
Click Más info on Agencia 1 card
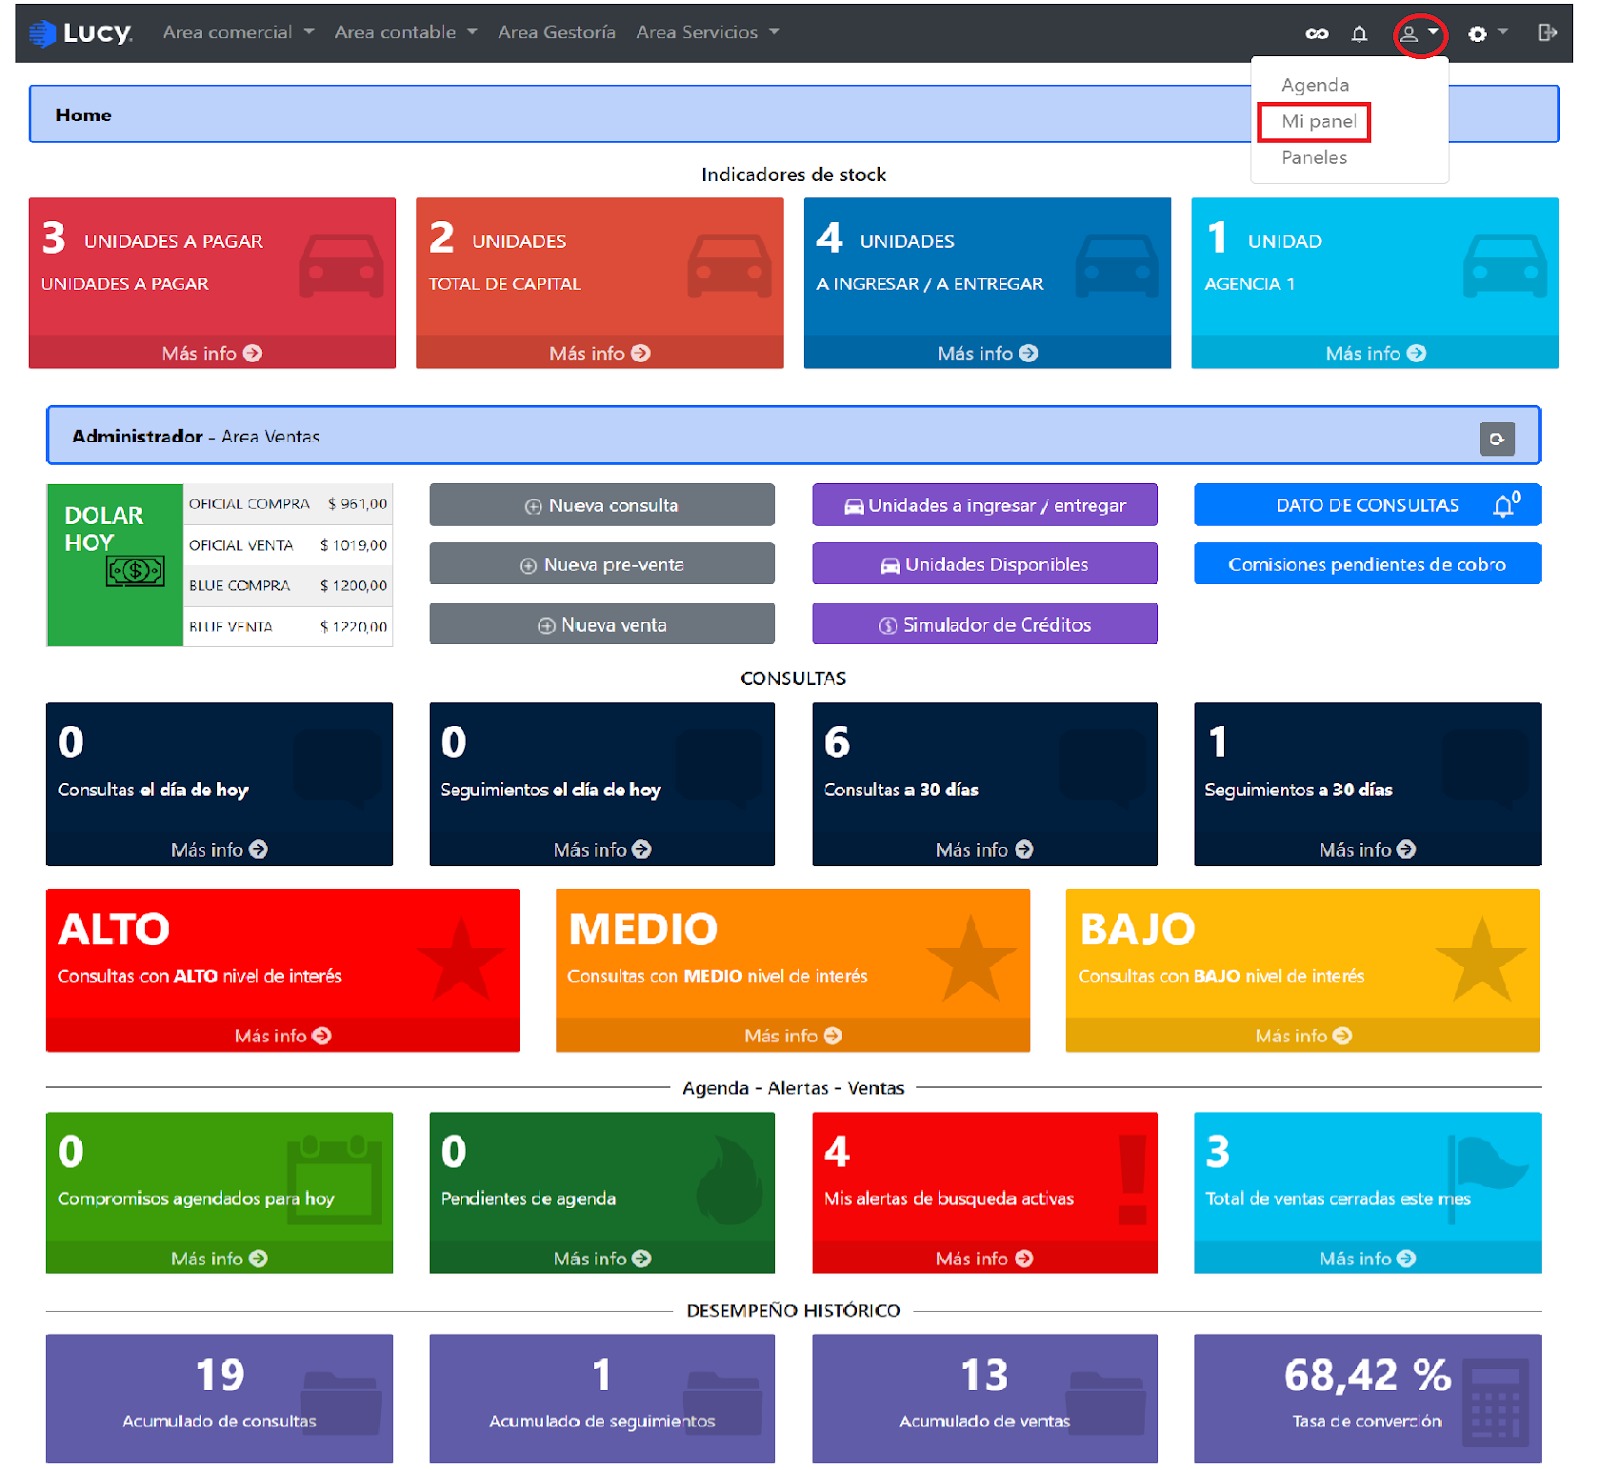[x=1375, y=353]
